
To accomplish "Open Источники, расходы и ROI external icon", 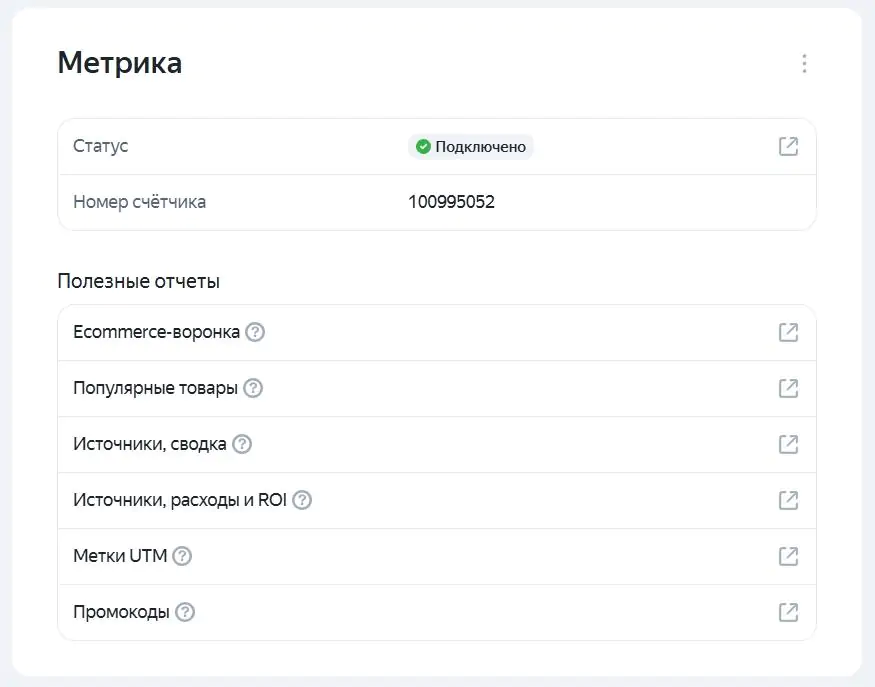I will coord(788,500).
